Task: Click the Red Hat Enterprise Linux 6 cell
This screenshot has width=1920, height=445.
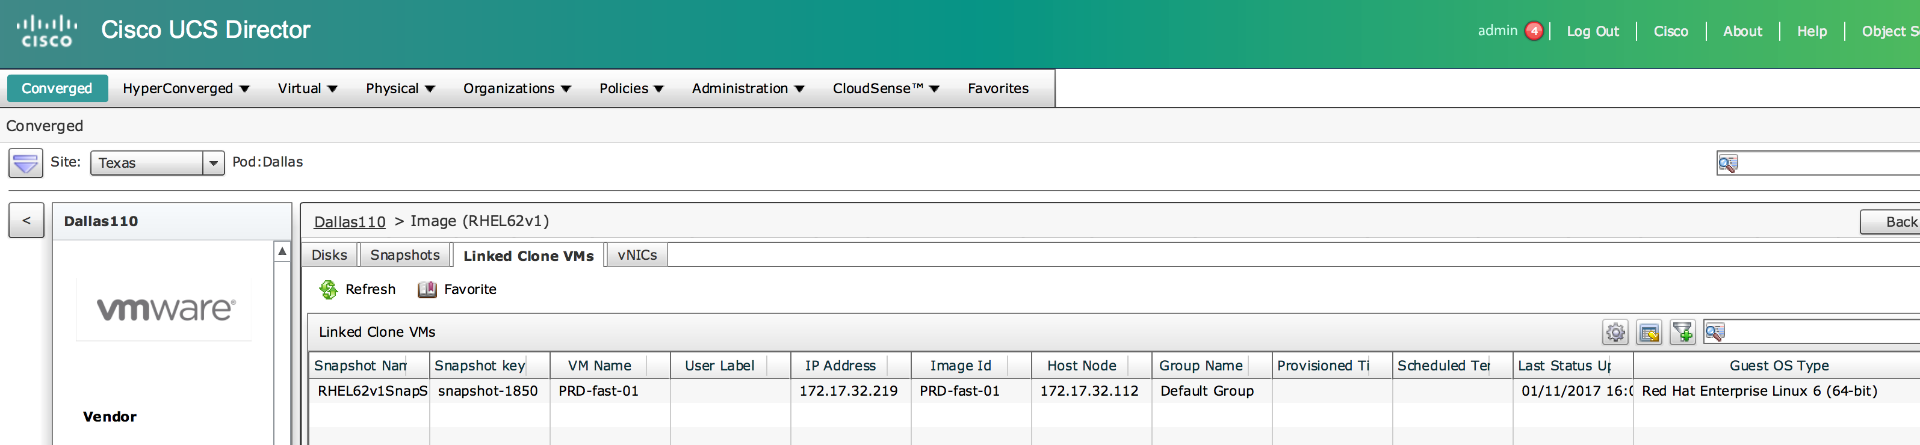Action: pos(1777,391)
